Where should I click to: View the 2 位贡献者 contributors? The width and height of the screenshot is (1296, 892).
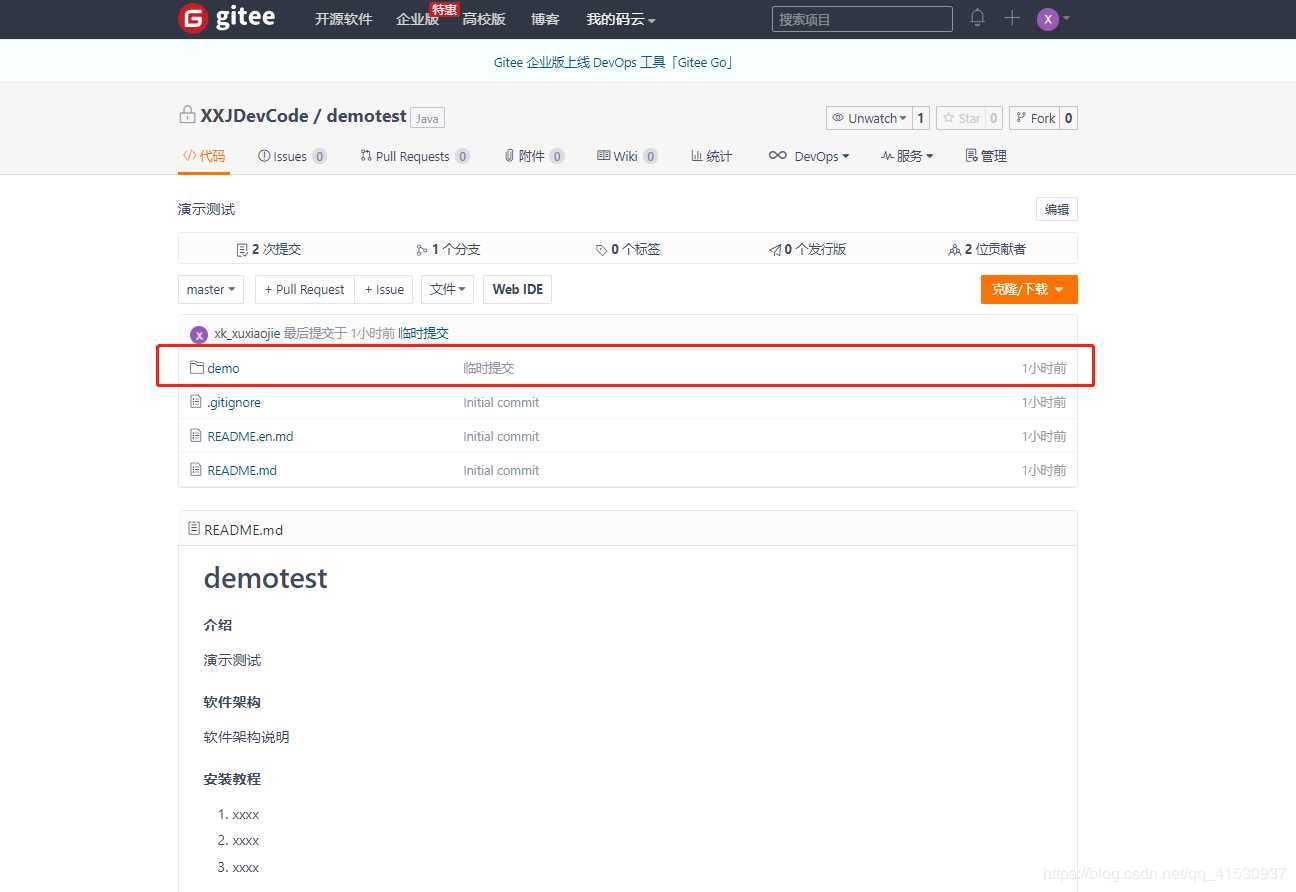[987, 249]
